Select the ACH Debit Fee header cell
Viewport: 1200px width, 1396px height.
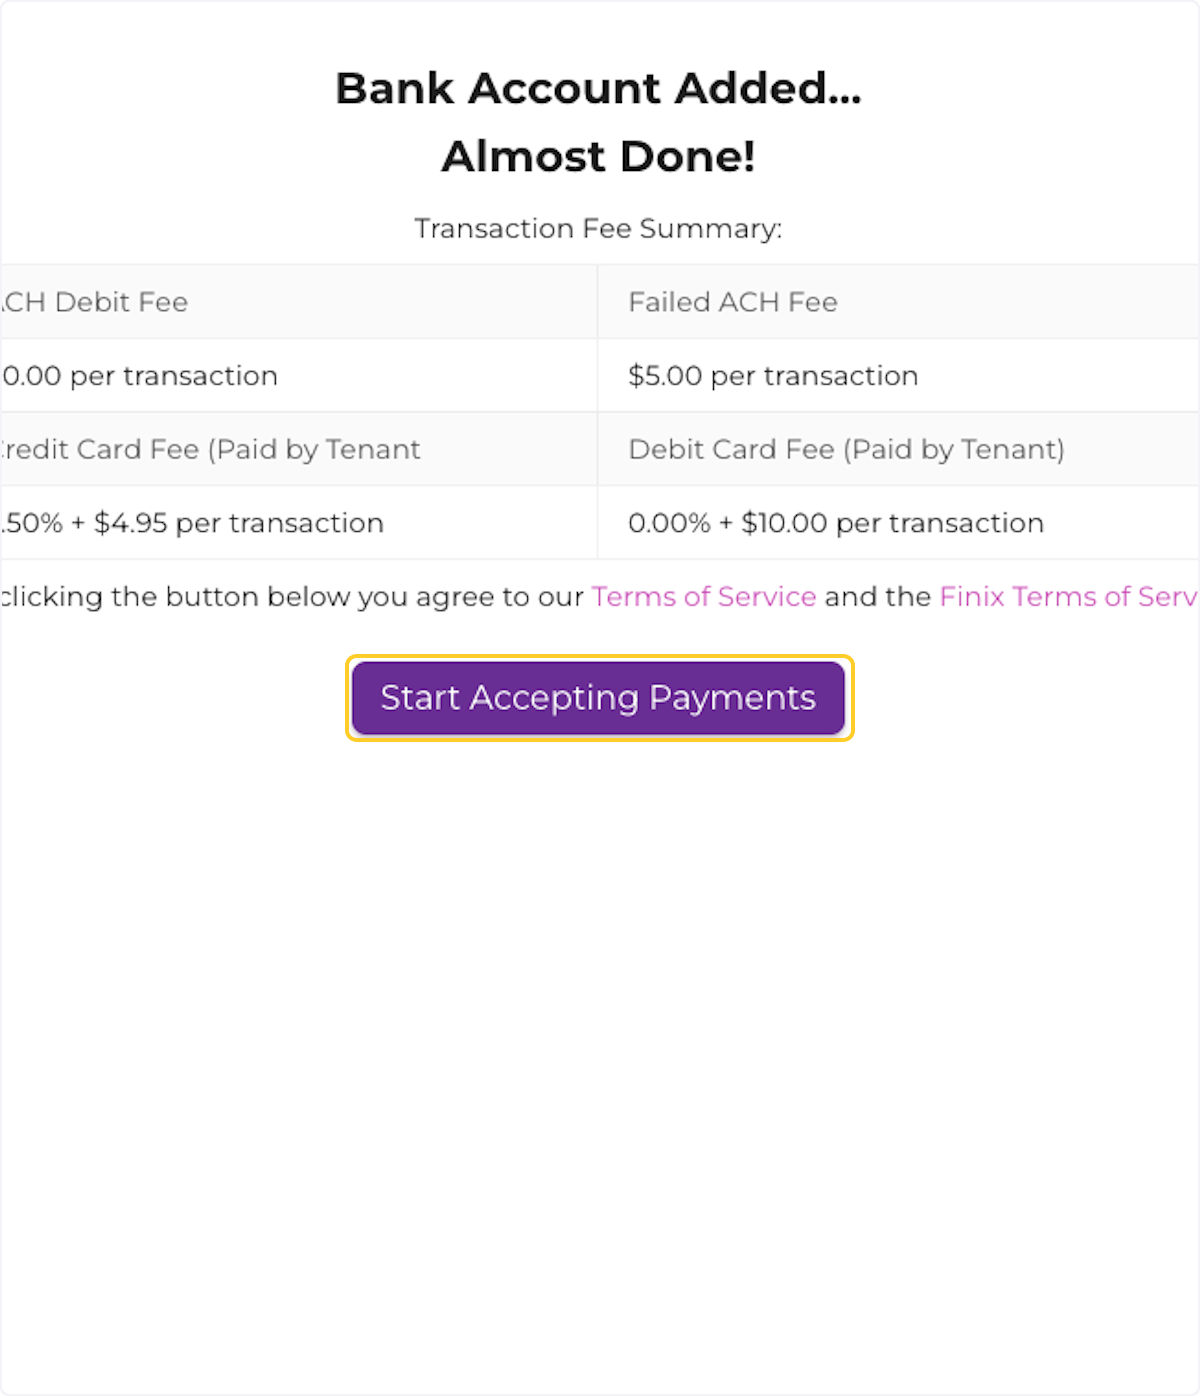click(x=95, y=302)
